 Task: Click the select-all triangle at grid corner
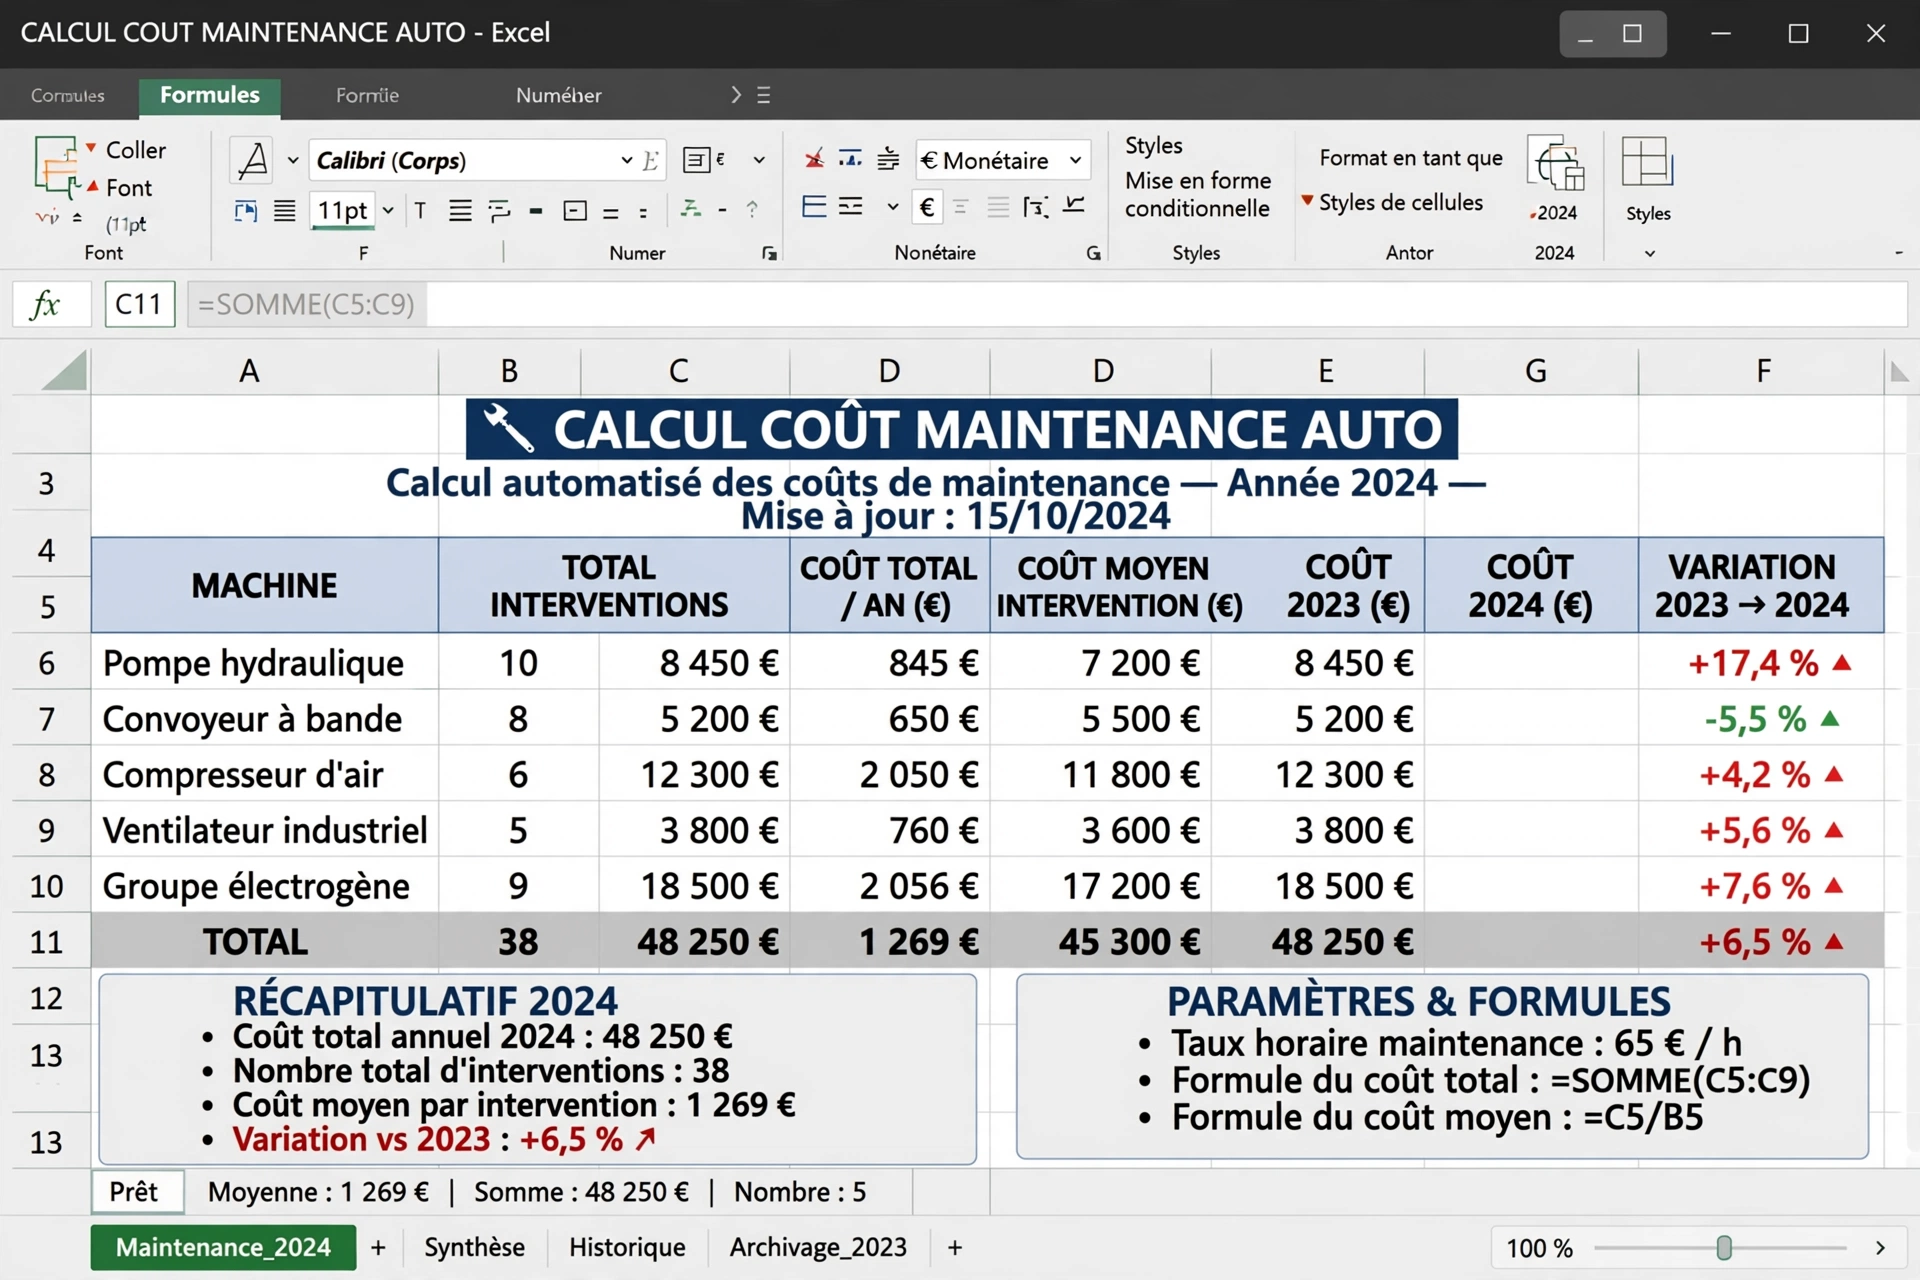(x=65, y=370)
